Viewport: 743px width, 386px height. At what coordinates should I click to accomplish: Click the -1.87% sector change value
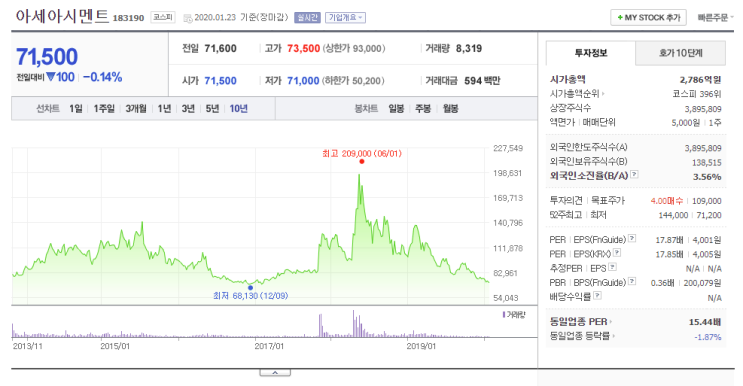(x=707, y=337)
